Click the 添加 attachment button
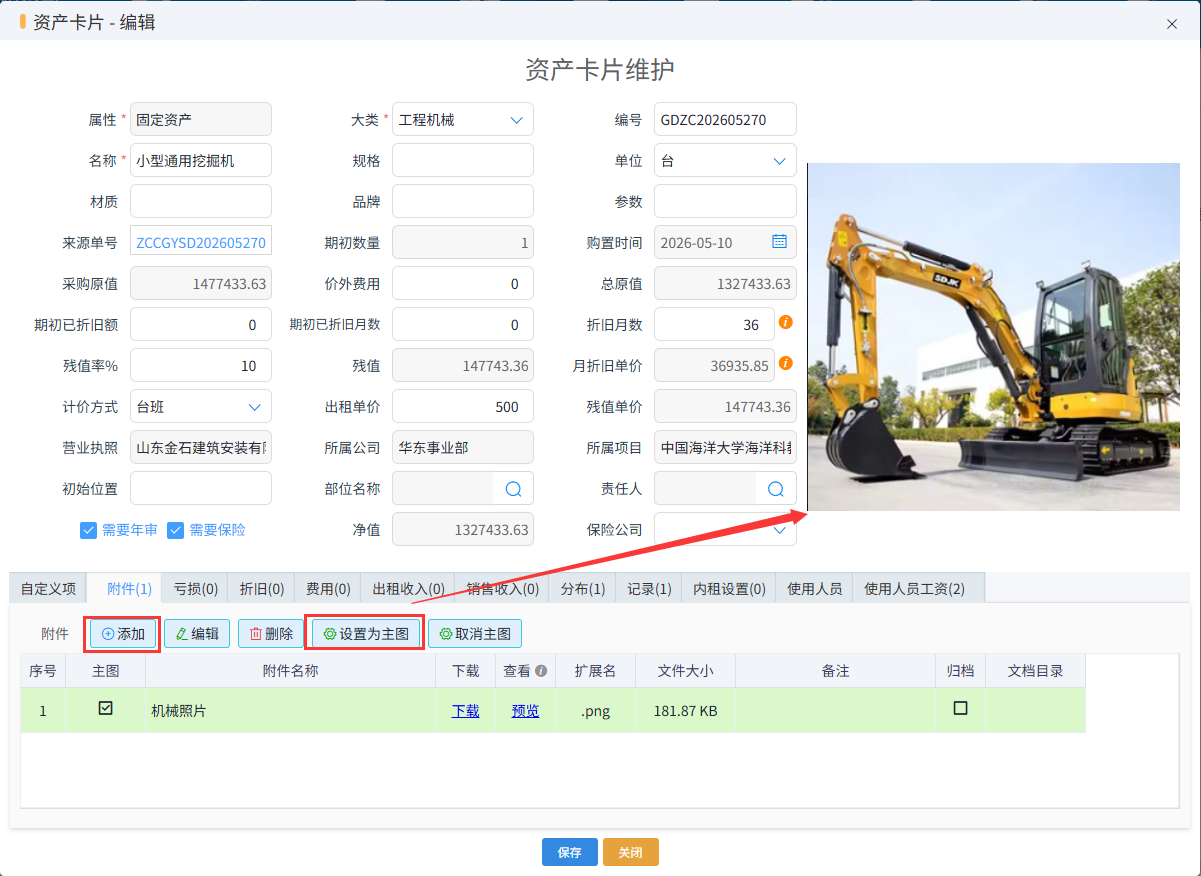 coord(123,634)
